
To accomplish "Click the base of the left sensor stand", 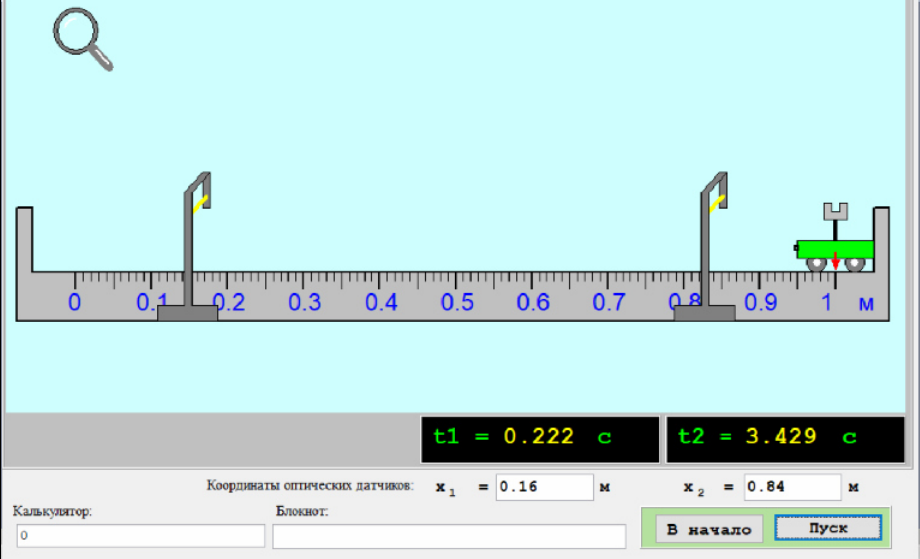I will (x=187, y=313).
